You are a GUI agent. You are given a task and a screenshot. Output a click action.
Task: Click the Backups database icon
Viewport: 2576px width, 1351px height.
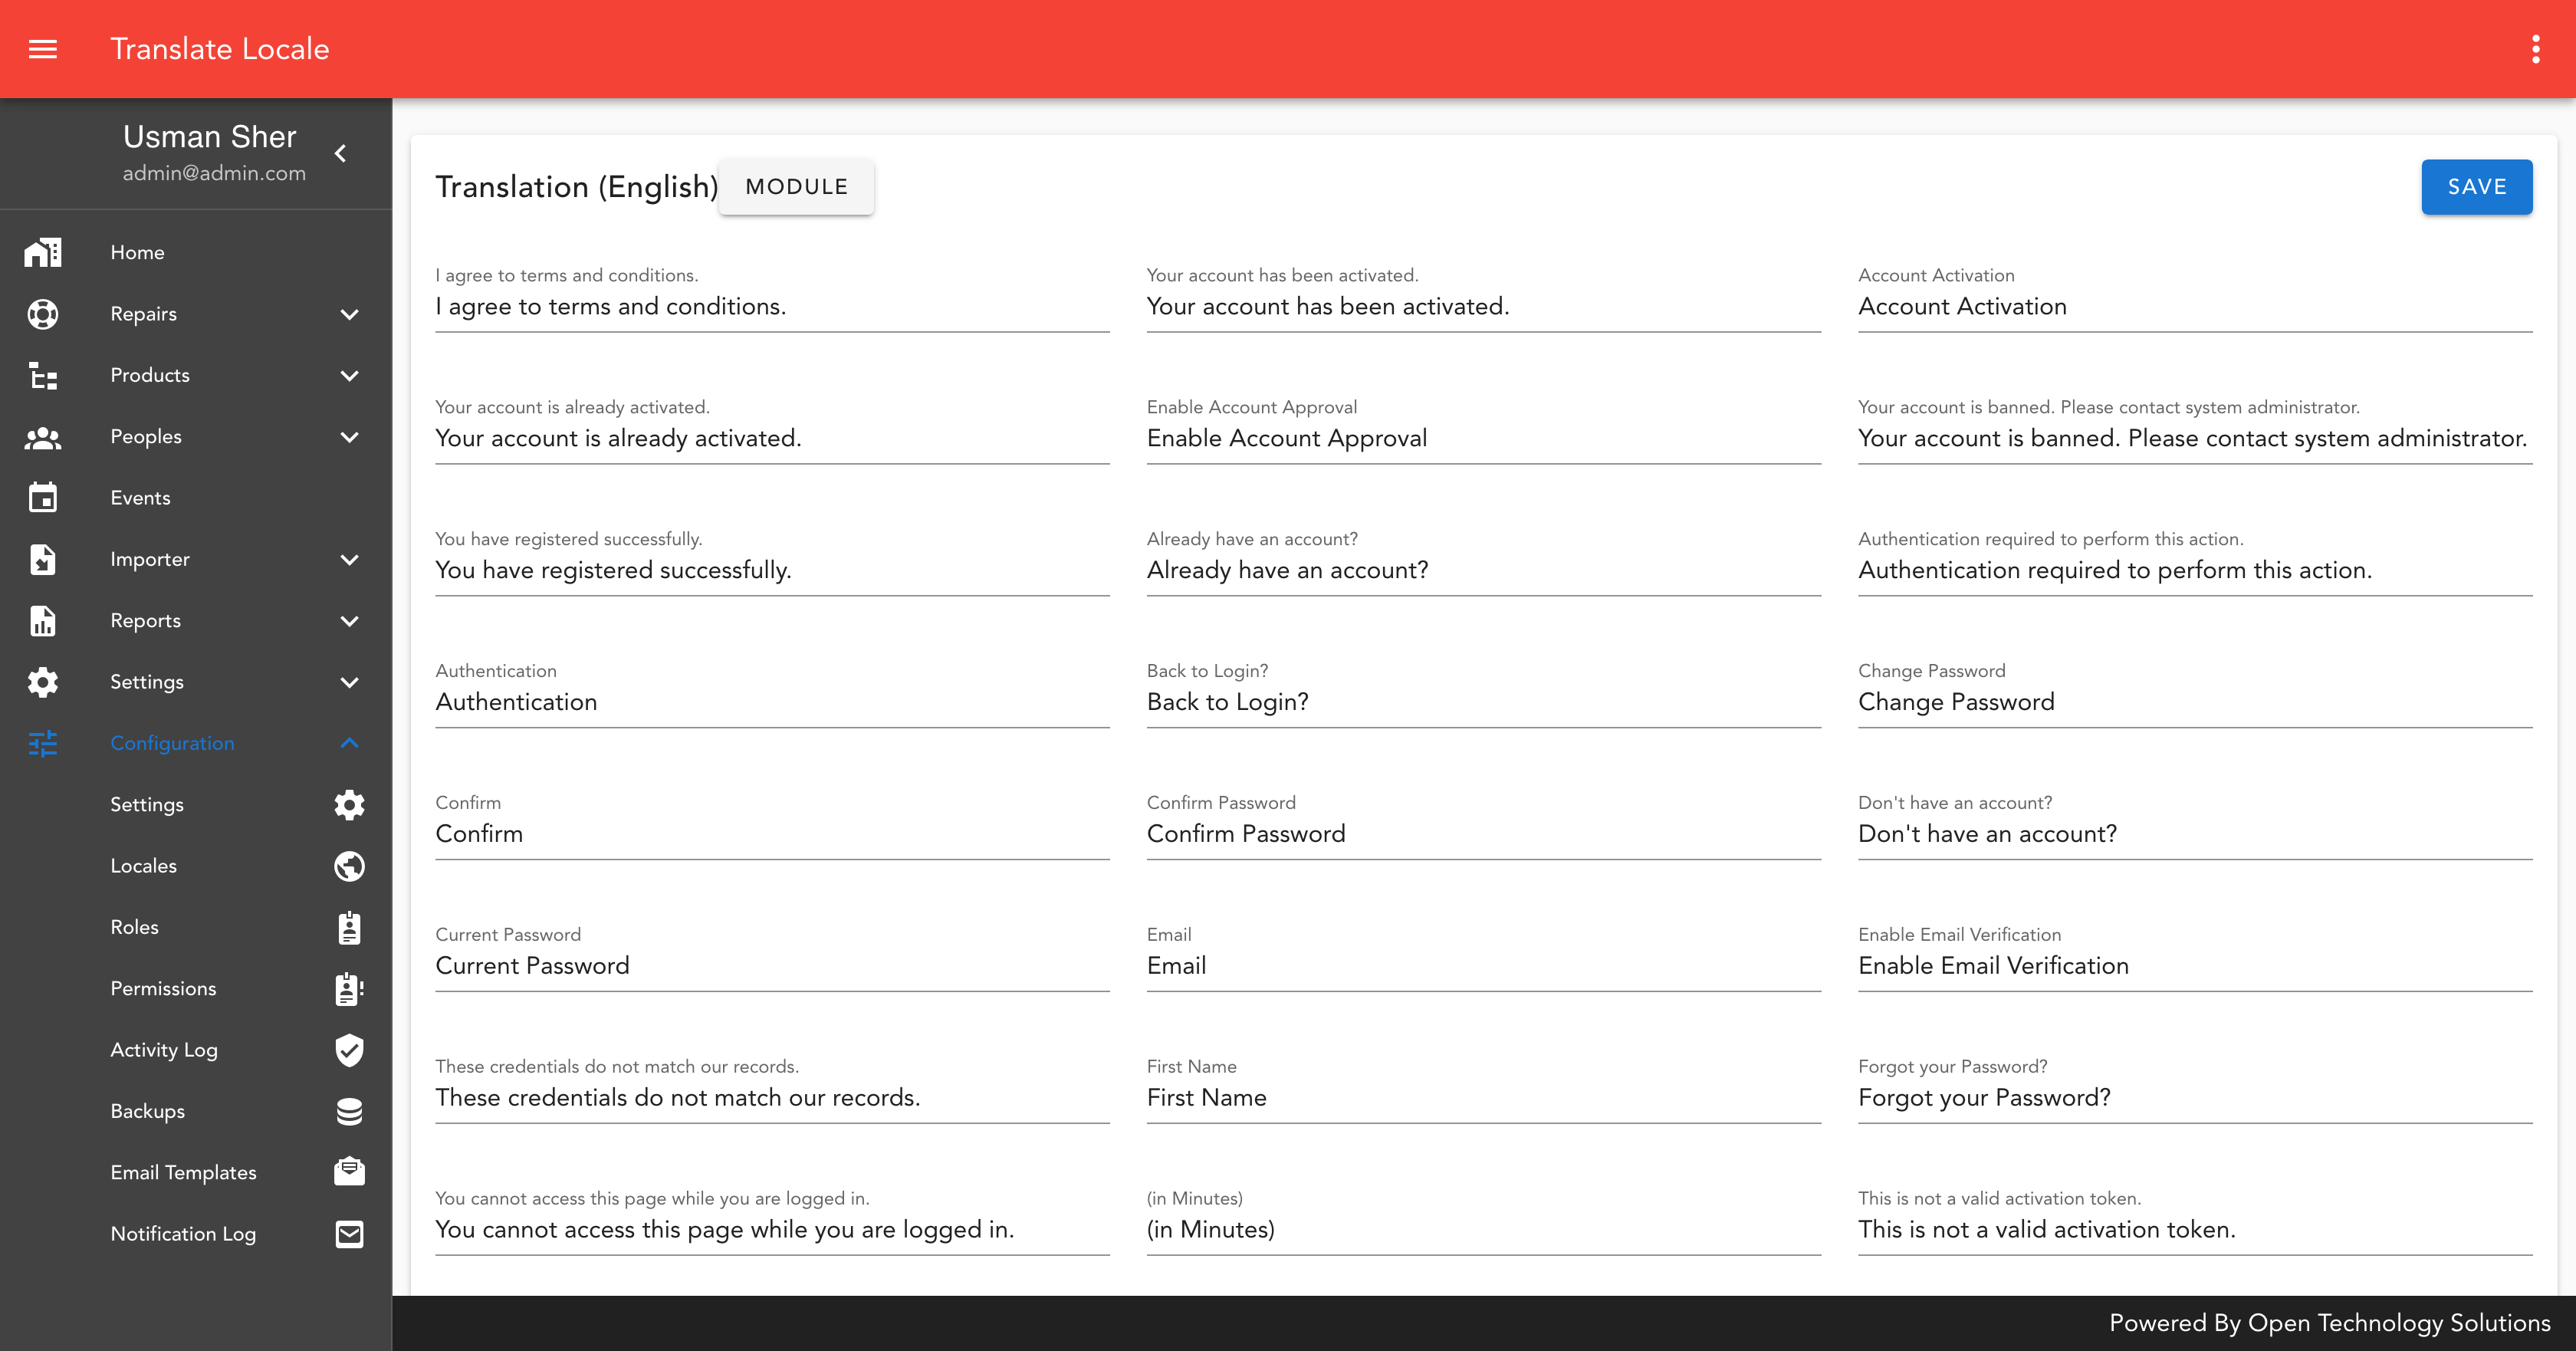point(349,1111)
